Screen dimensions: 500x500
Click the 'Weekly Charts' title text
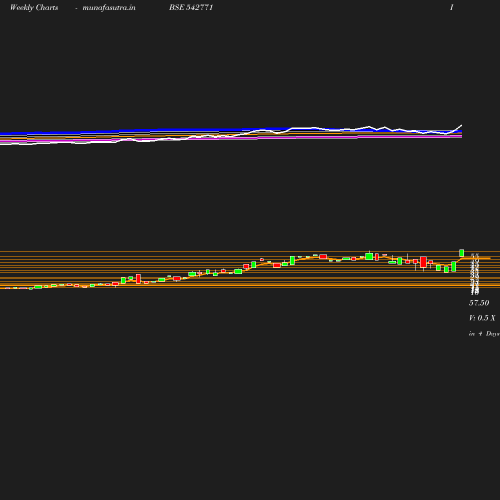pyautogui.click(x=34, y=8)
